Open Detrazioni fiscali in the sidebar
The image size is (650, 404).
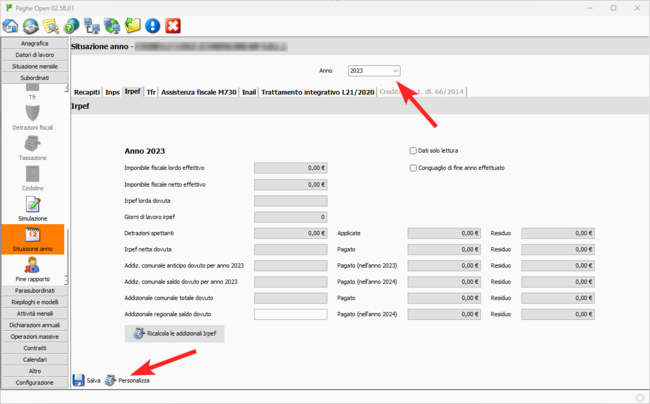33,117
